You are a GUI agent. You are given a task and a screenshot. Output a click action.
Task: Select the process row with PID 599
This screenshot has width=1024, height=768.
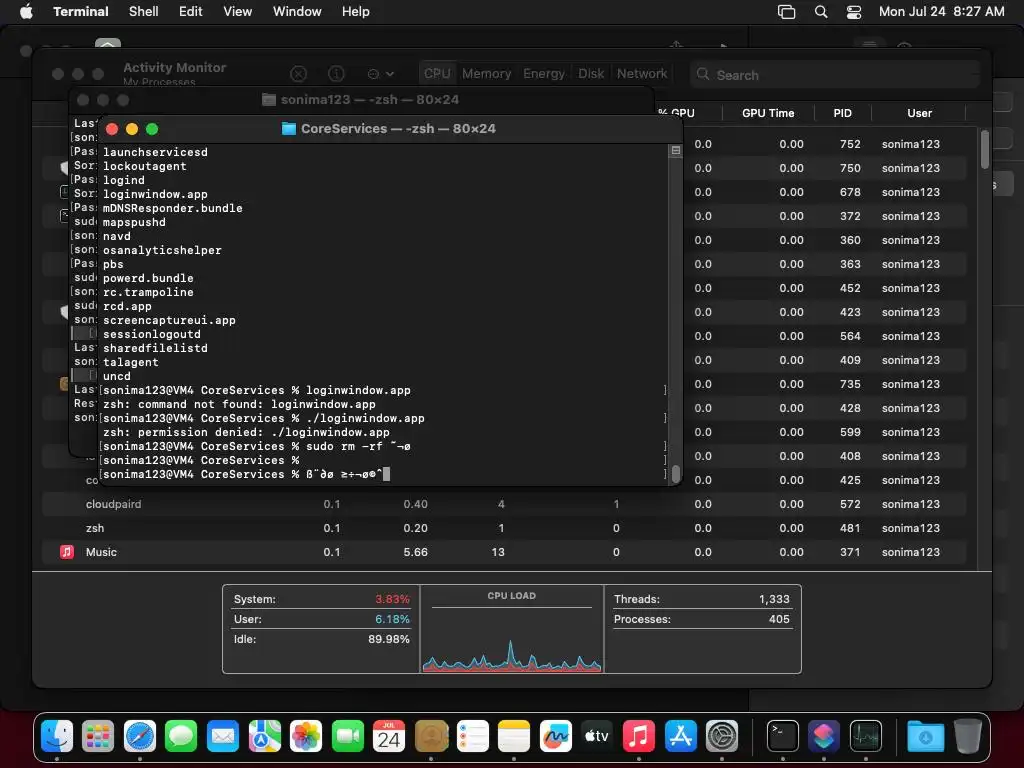coord(824,432)
